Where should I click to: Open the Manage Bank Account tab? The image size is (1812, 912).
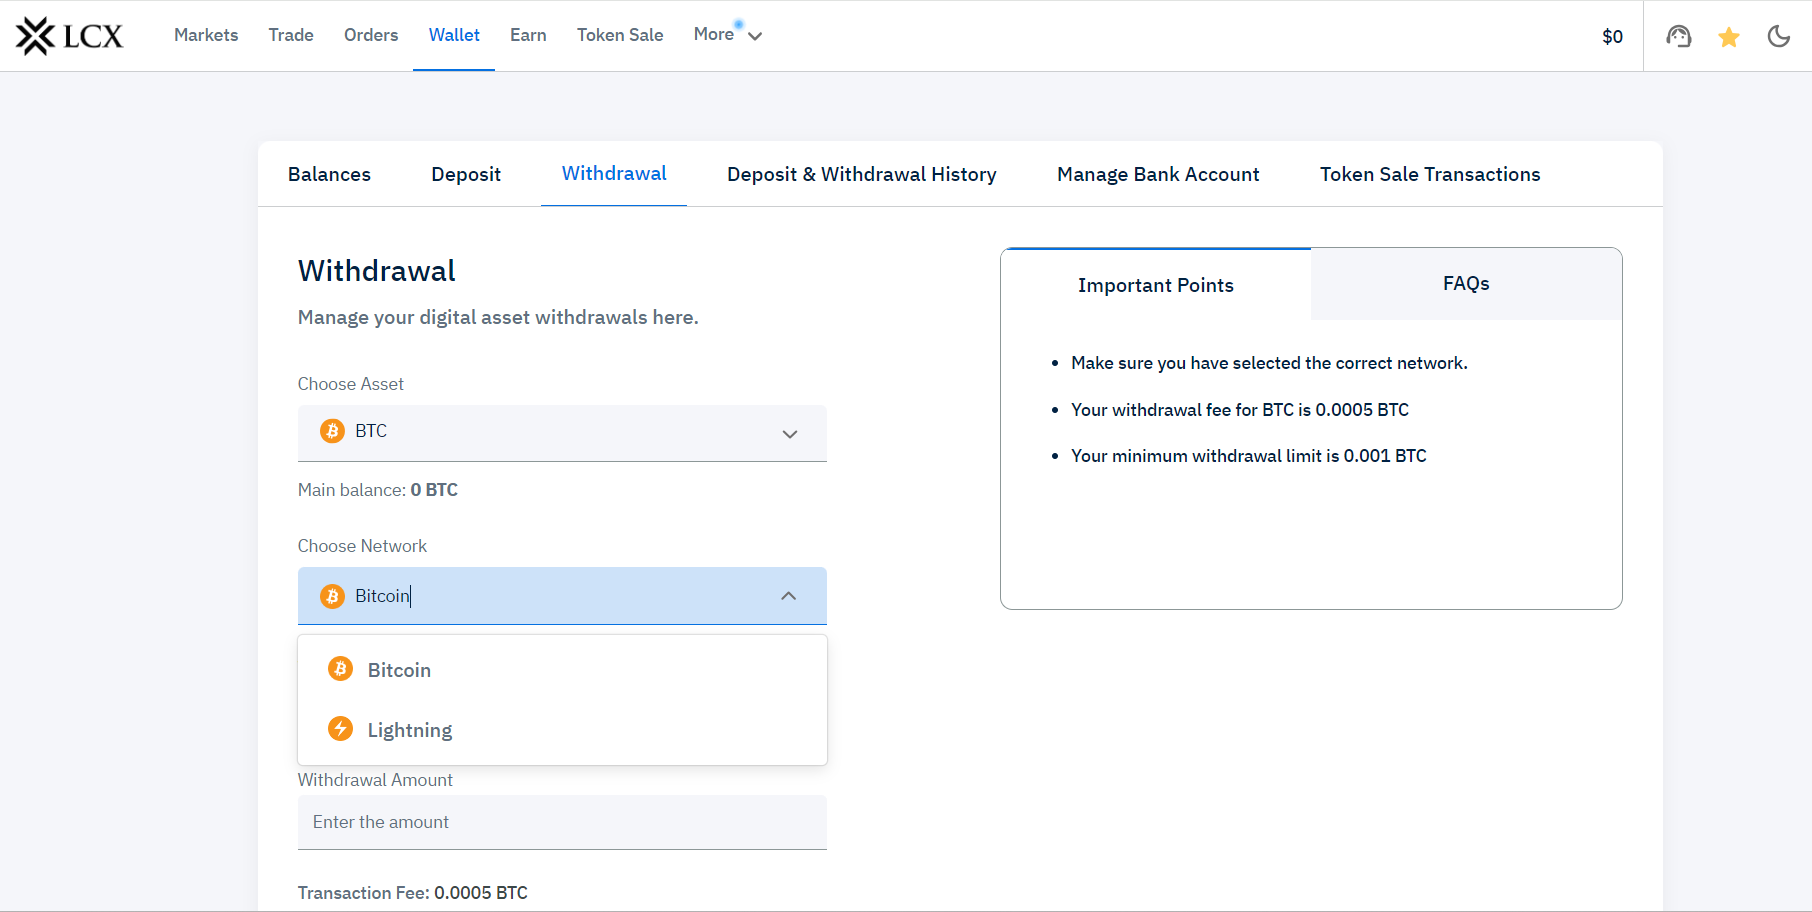(x=1157, y=175)
